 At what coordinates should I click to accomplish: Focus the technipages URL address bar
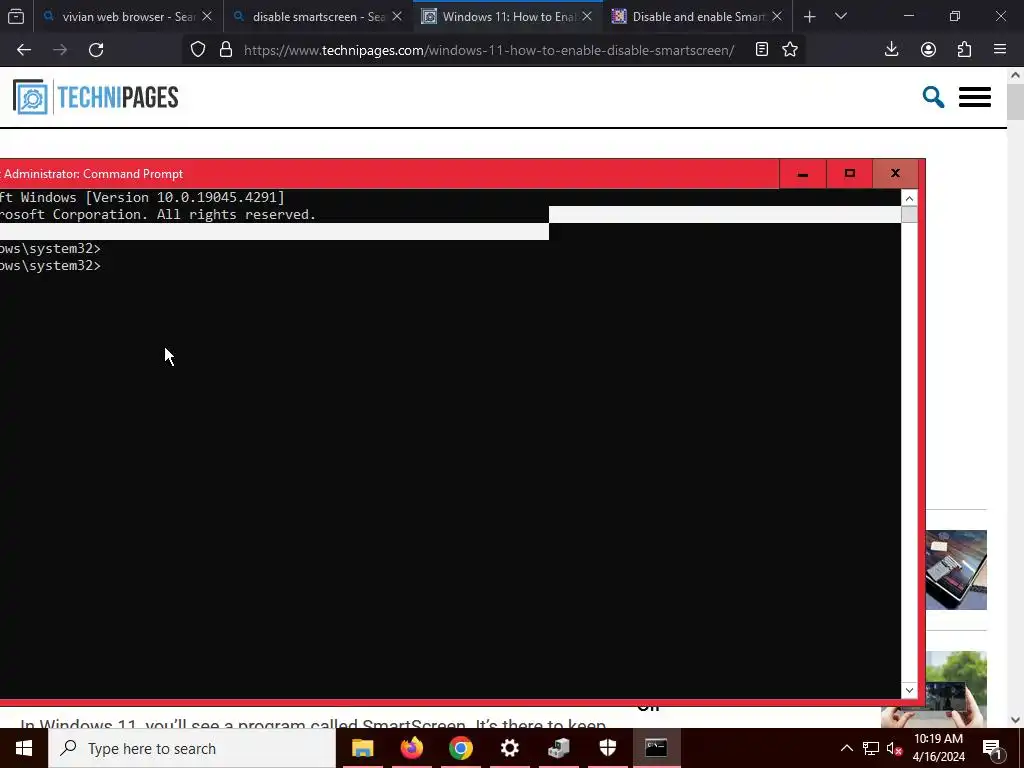click(x=488, y=50)
